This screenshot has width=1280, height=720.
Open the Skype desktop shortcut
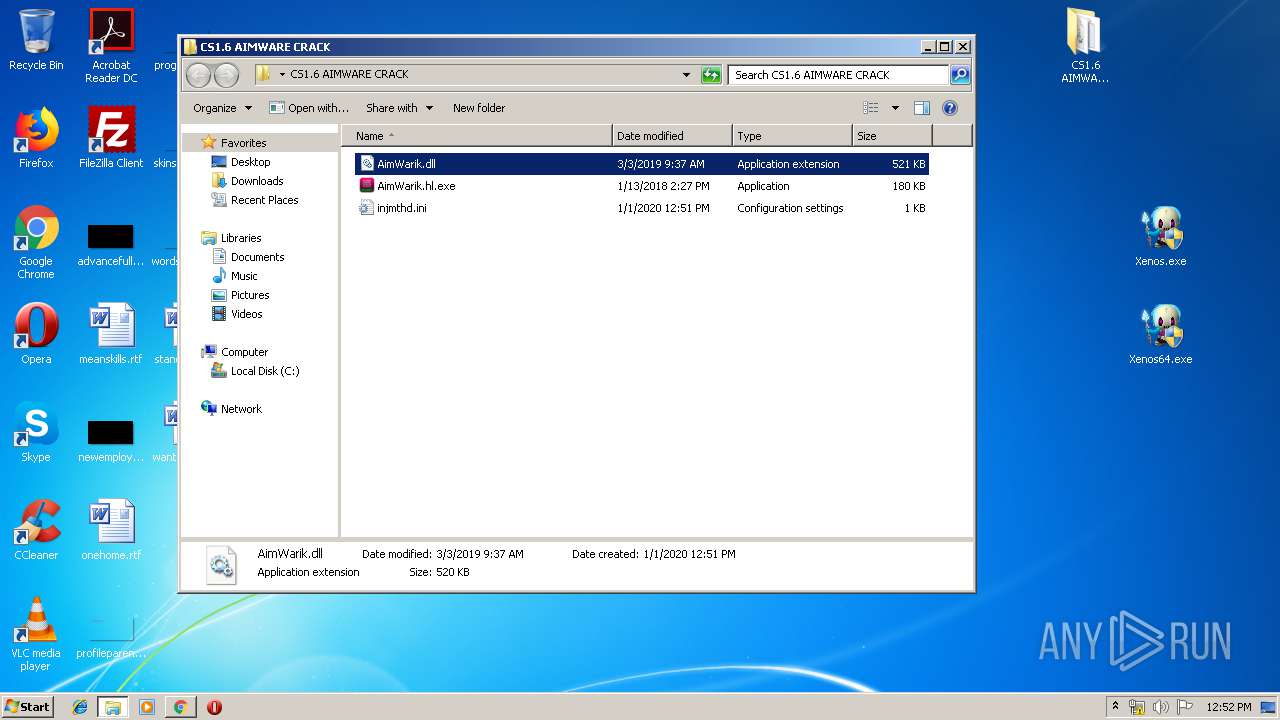pos(36,432)
